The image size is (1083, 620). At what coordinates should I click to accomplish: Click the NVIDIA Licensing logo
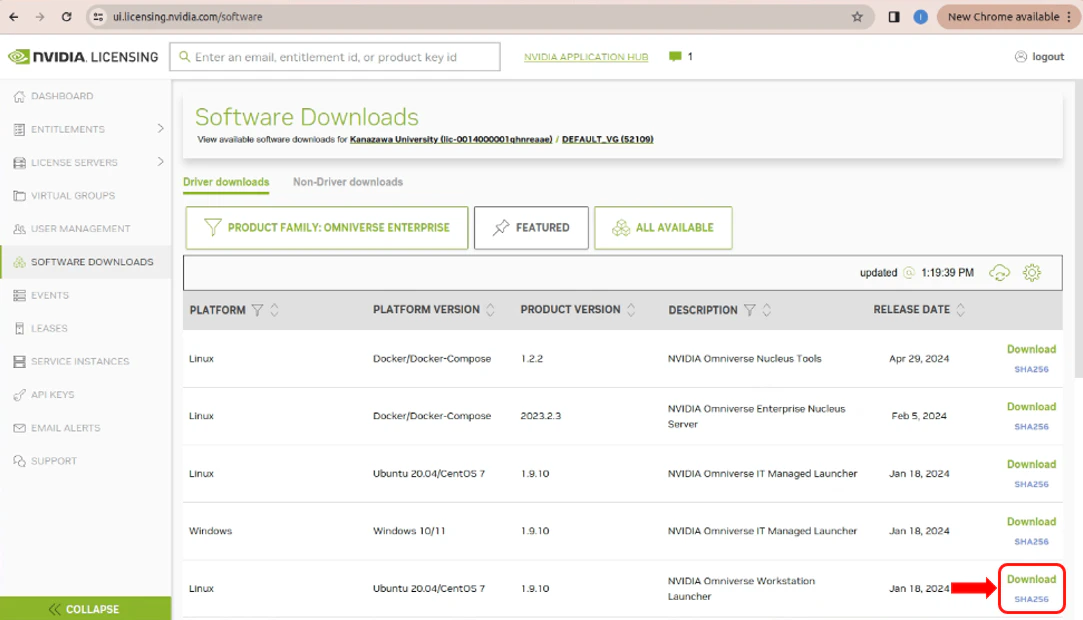click(83, 57)
